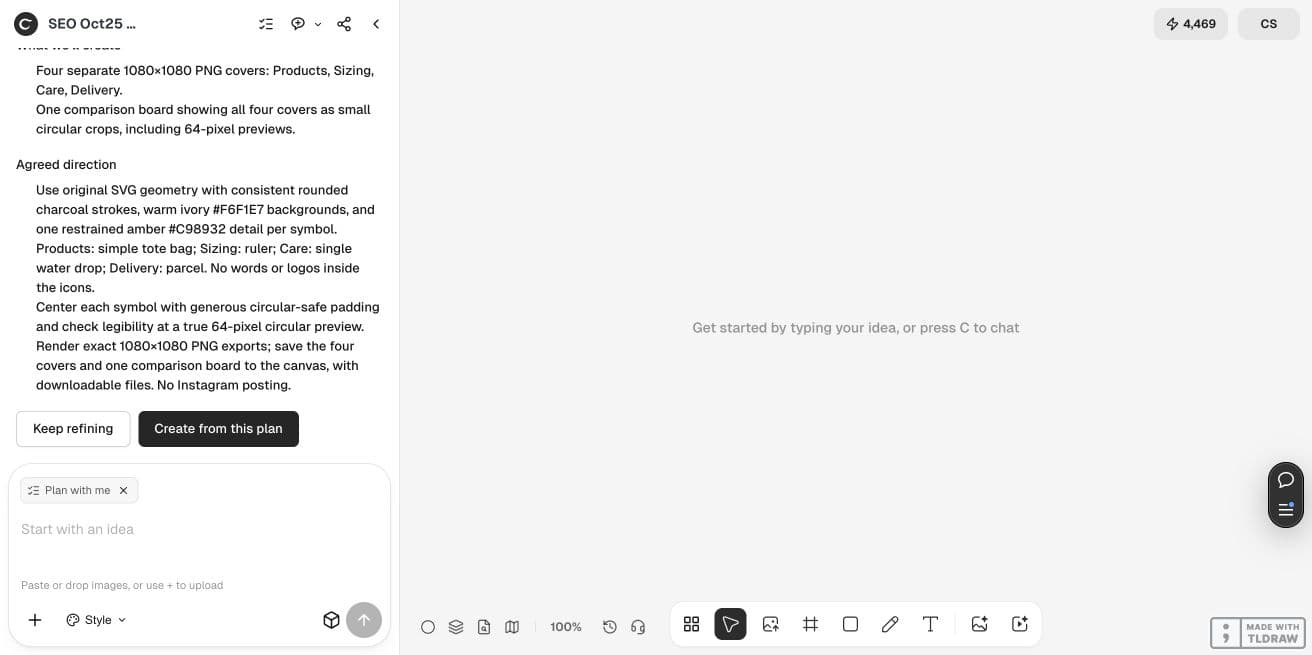This screenshot has width=1312, height=655.
Task: Click the Keep refining button
Action: tap(73, 429)
